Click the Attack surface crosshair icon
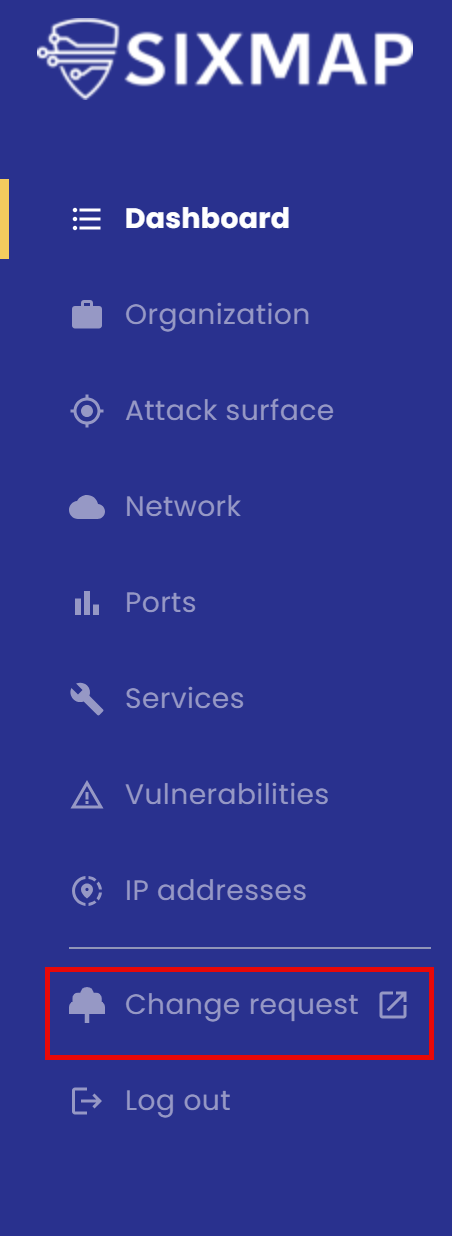 [87, 411]
